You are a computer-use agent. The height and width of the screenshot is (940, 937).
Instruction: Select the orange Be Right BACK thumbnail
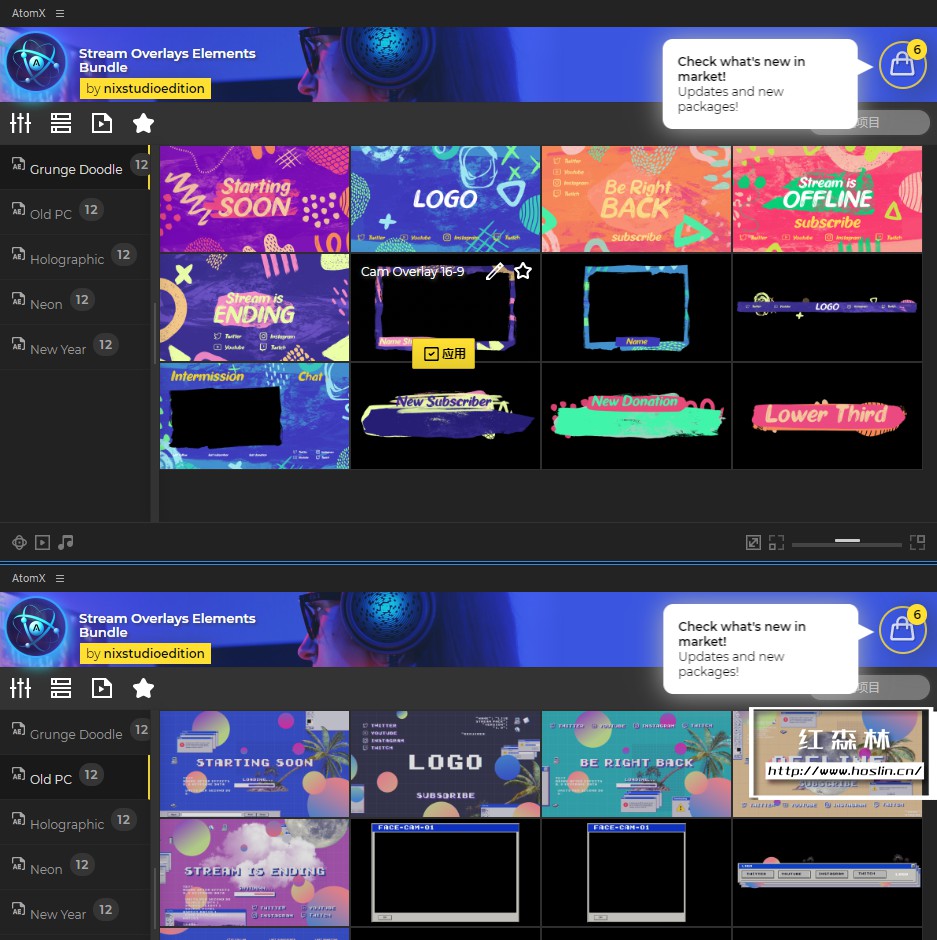636,199
